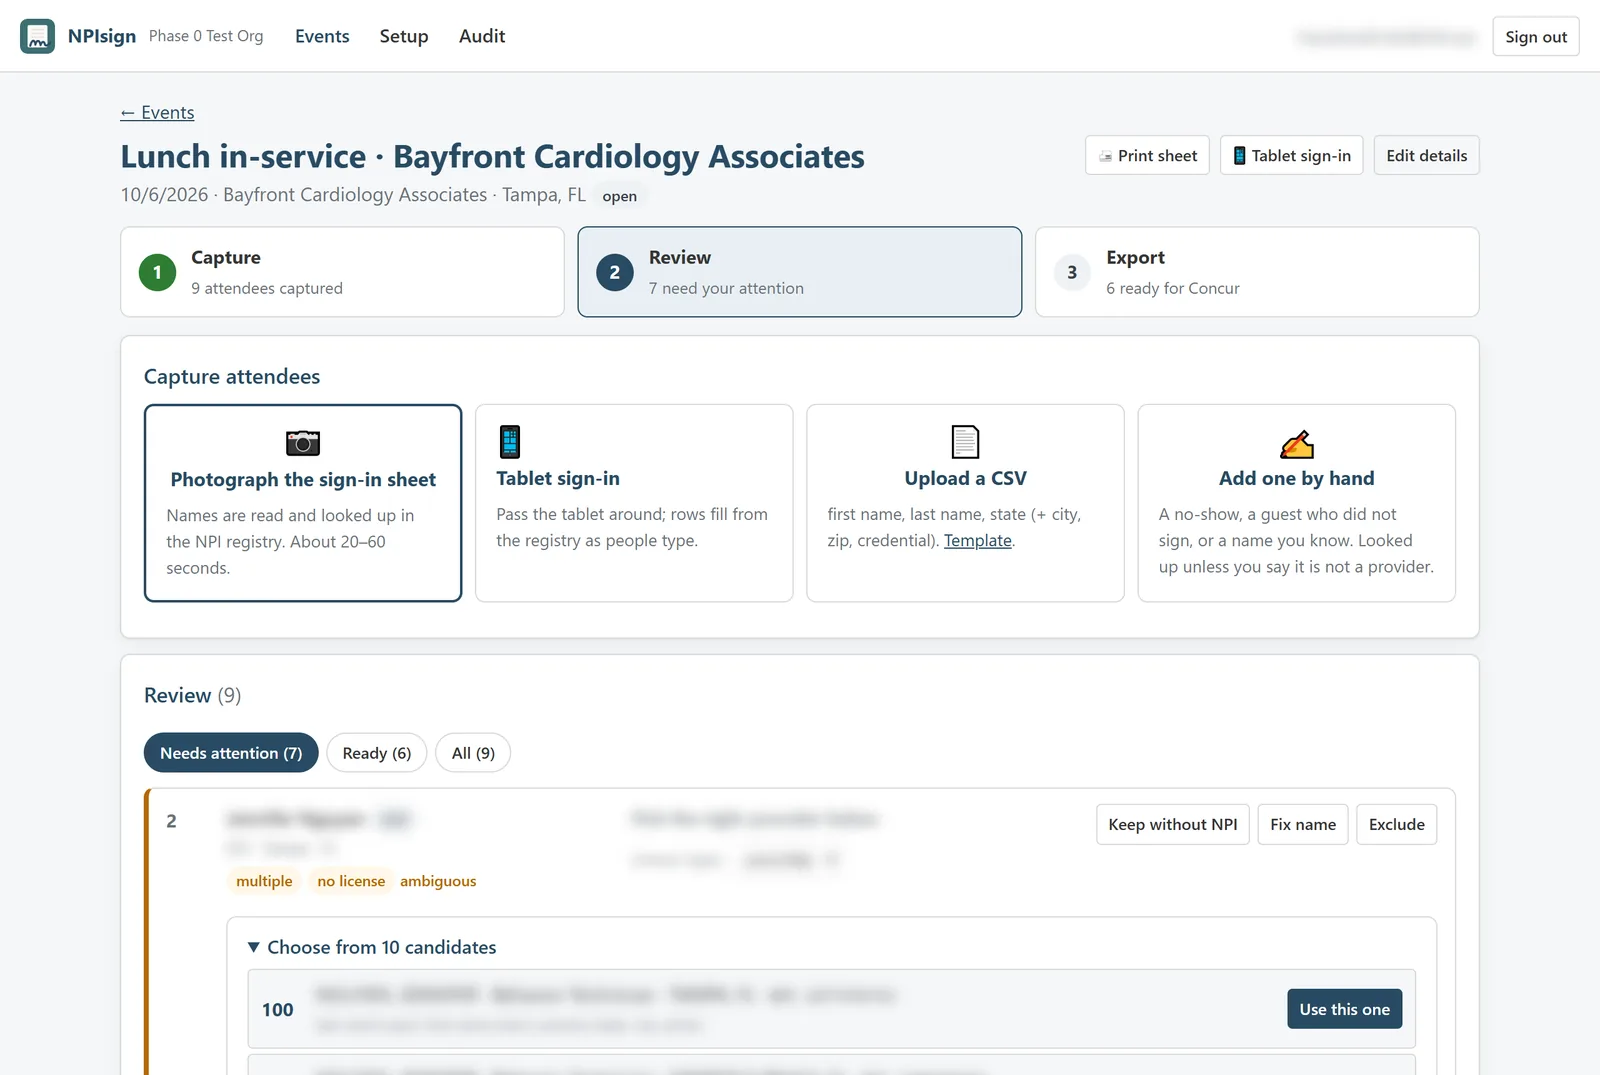Select the Ready (6) filter
Image resolution: width=1600 pixels, height=1075 pixels.
click(377, 753)
